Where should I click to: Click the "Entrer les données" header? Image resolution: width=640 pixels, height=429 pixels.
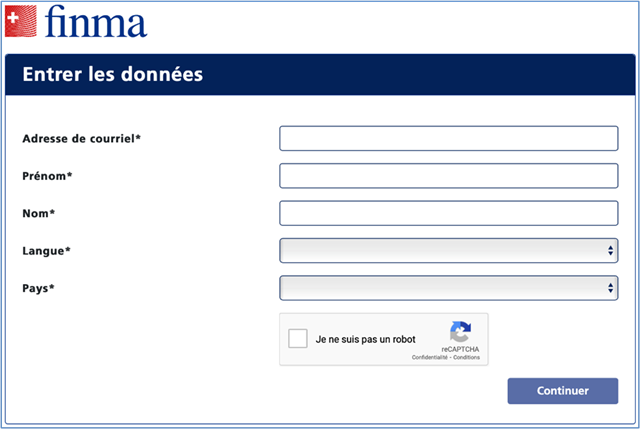click(112, 74)
